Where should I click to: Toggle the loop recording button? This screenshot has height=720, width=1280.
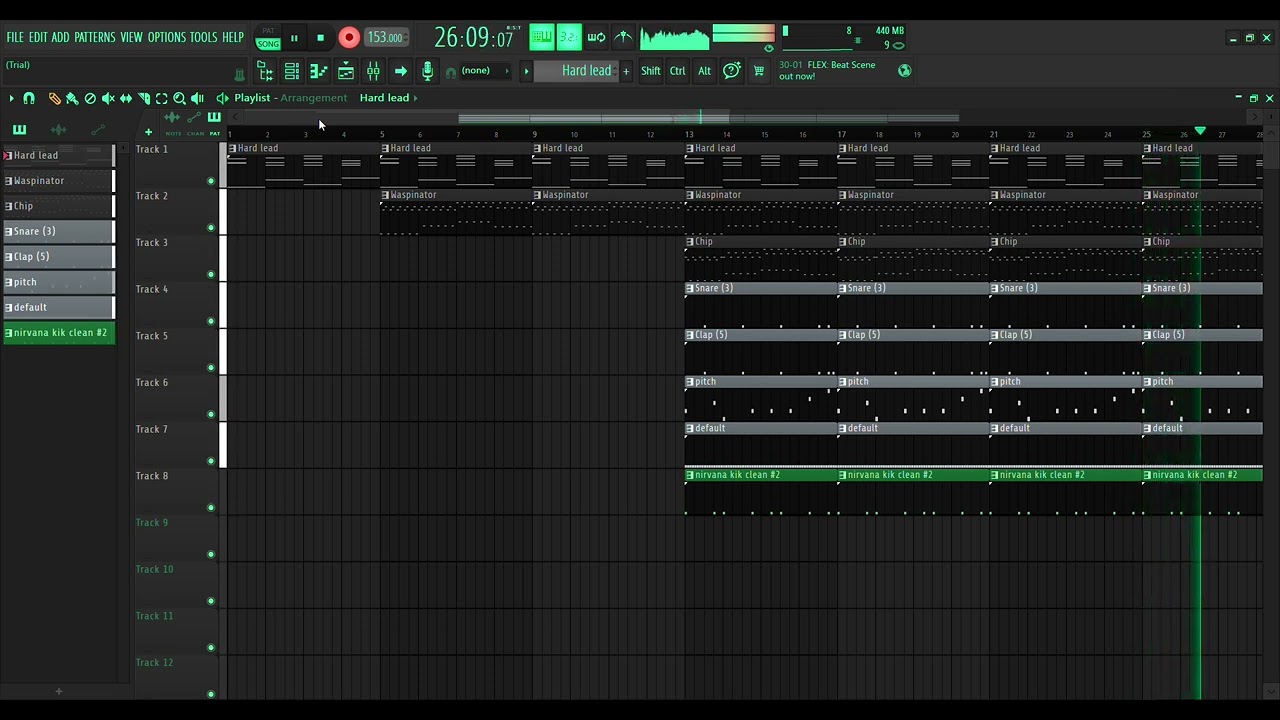(596, 38)
